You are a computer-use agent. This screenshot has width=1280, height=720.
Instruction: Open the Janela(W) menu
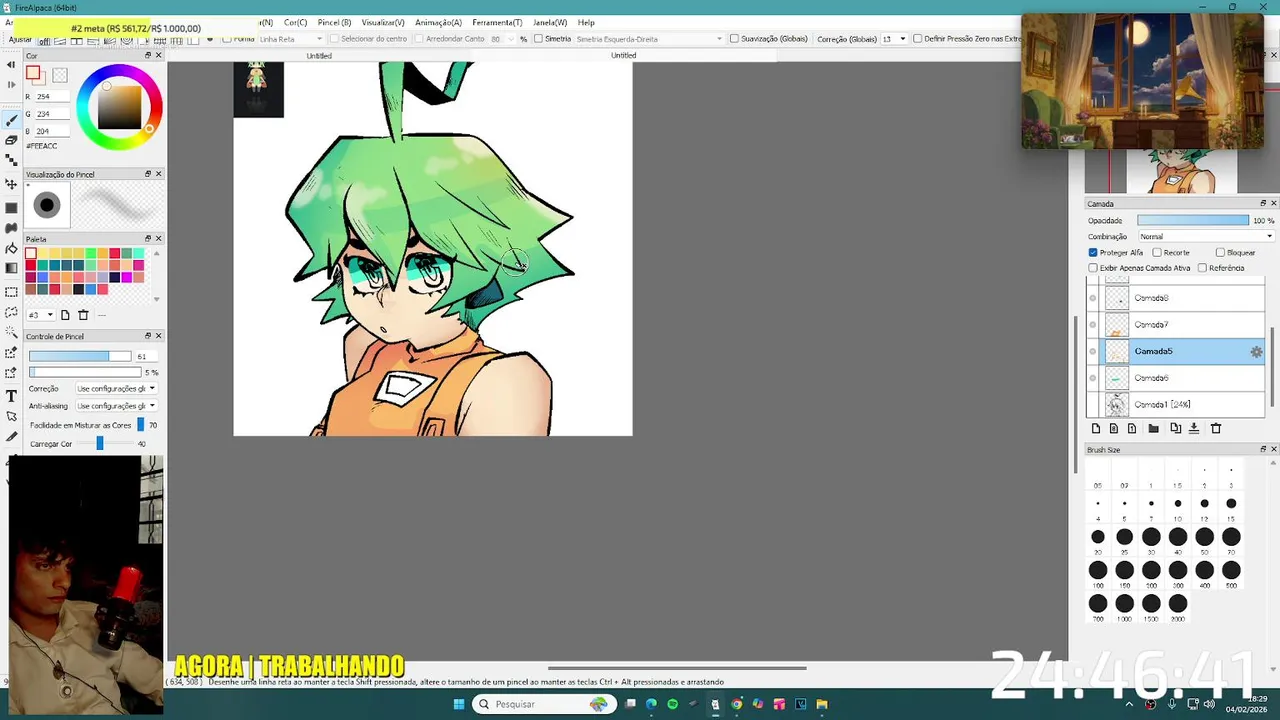click(x=550, y=22)
